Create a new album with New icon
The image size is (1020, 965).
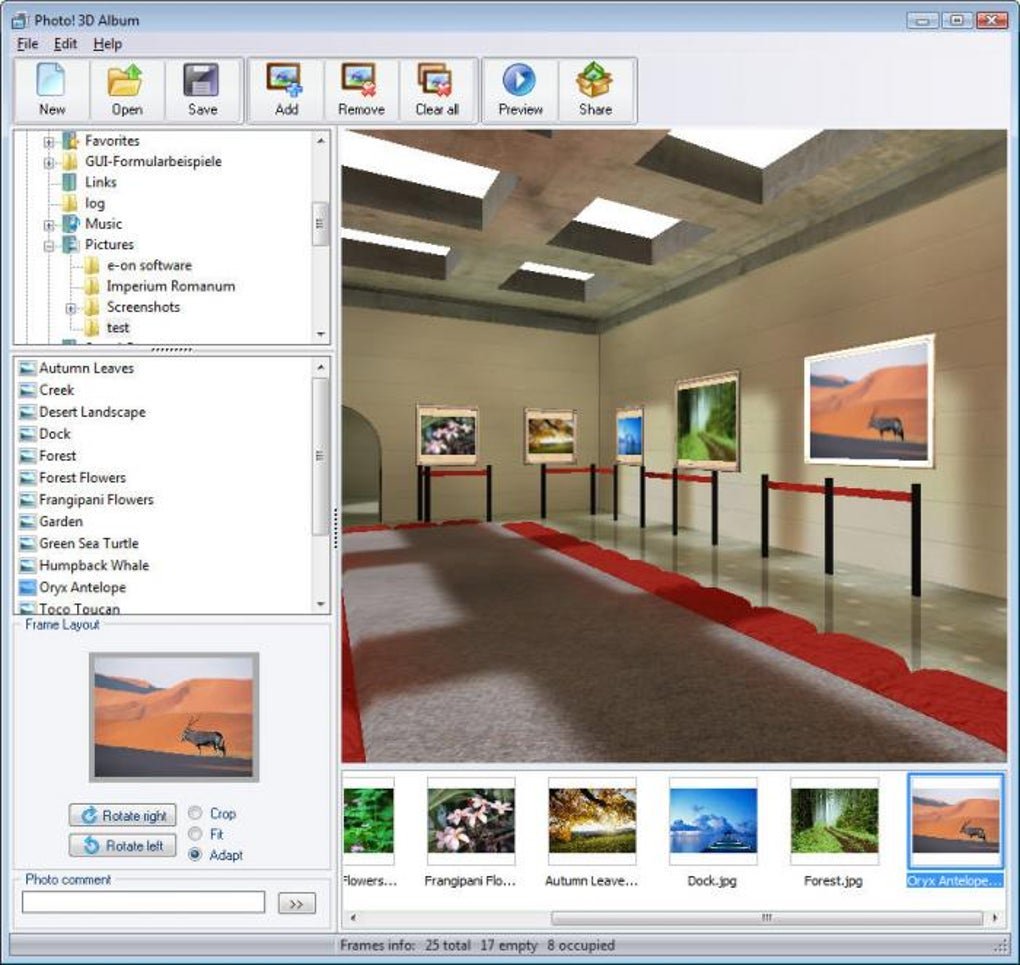point(51,90)
